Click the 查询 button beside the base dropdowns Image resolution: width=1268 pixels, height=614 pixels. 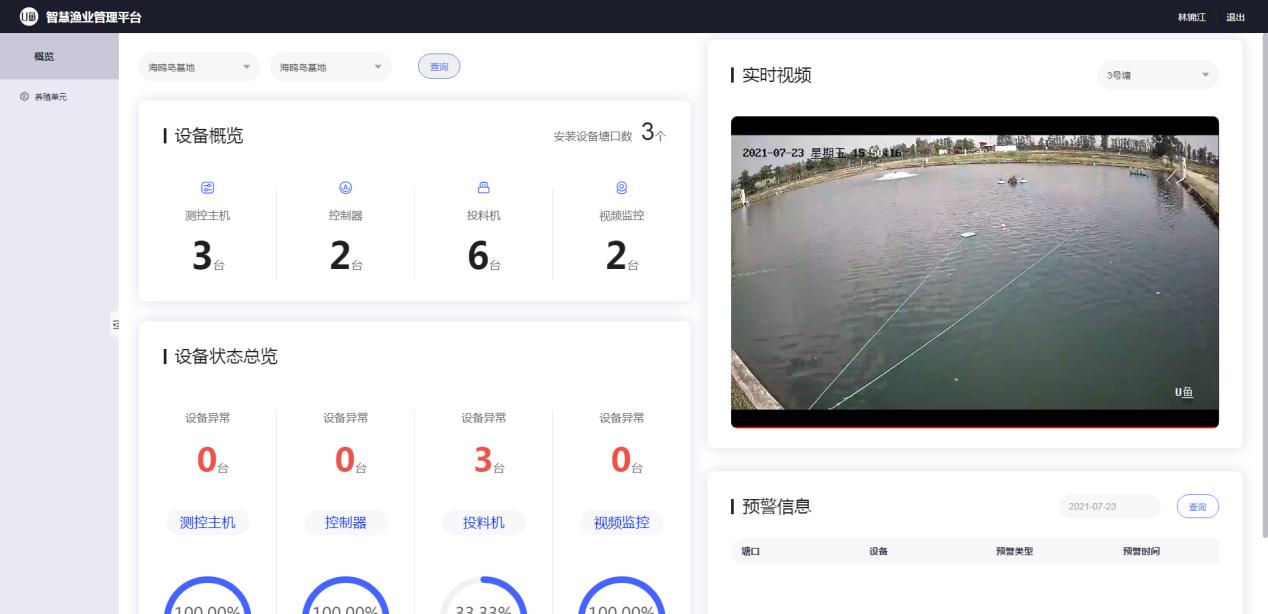point(439,67)
